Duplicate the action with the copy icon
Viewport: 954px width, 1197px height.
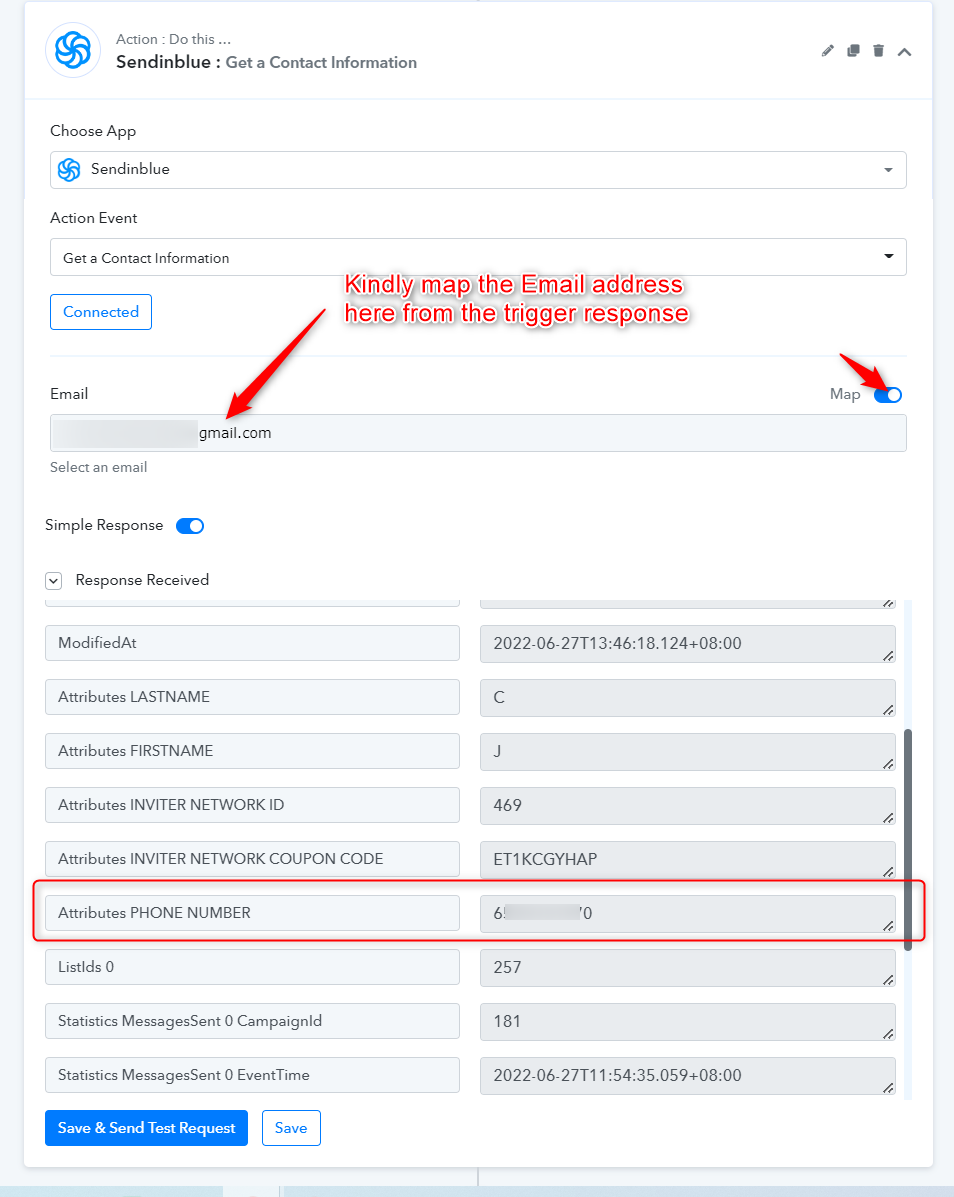(853, 51)
